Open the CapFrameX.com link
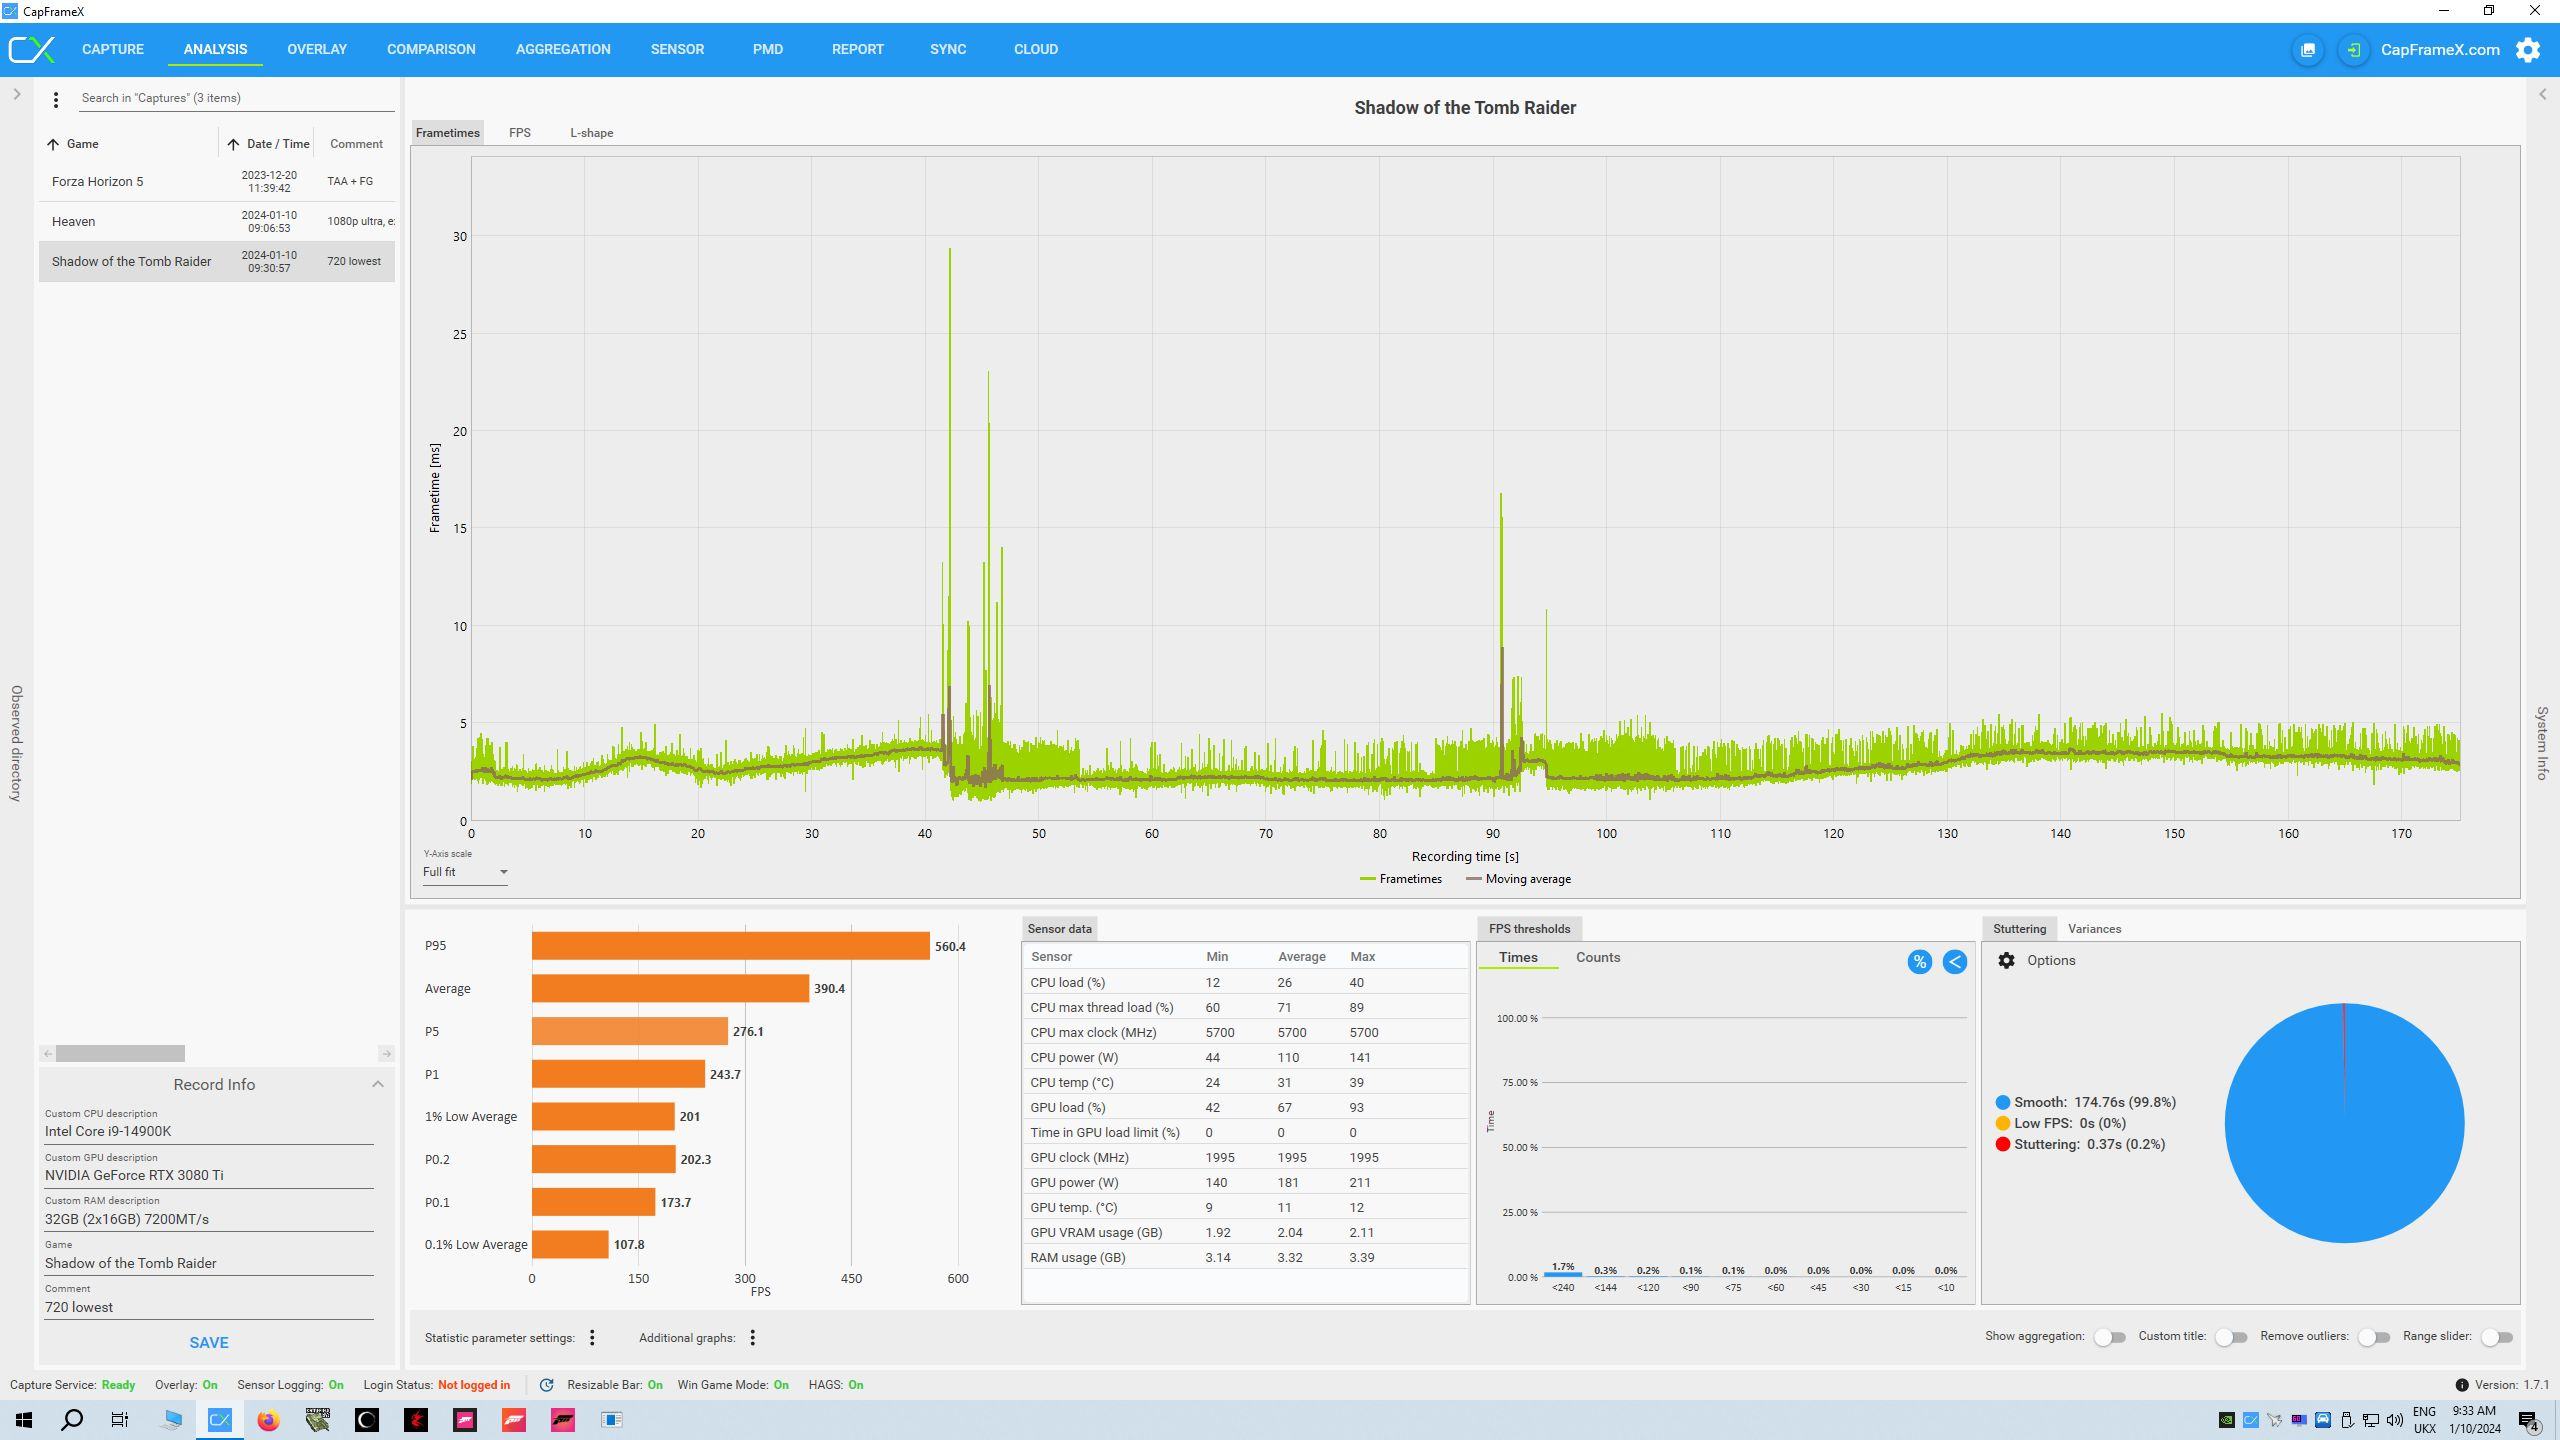Screen dimensions: 2560x1440 click(2440, 50)
